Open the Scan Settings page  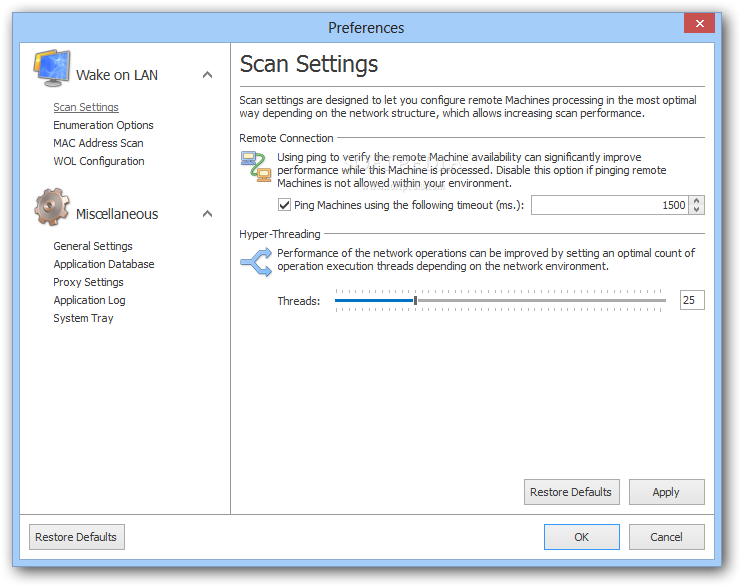point(86,107)
